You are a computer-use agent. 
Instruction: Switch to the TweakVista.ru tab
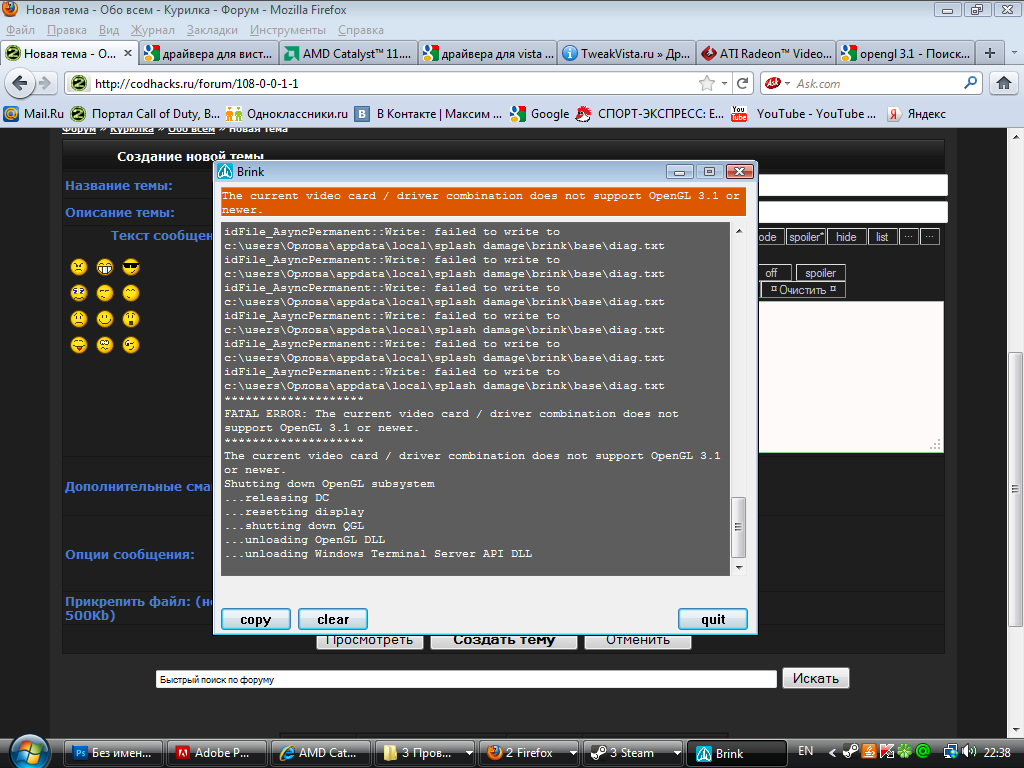click(x=626, y=54)
